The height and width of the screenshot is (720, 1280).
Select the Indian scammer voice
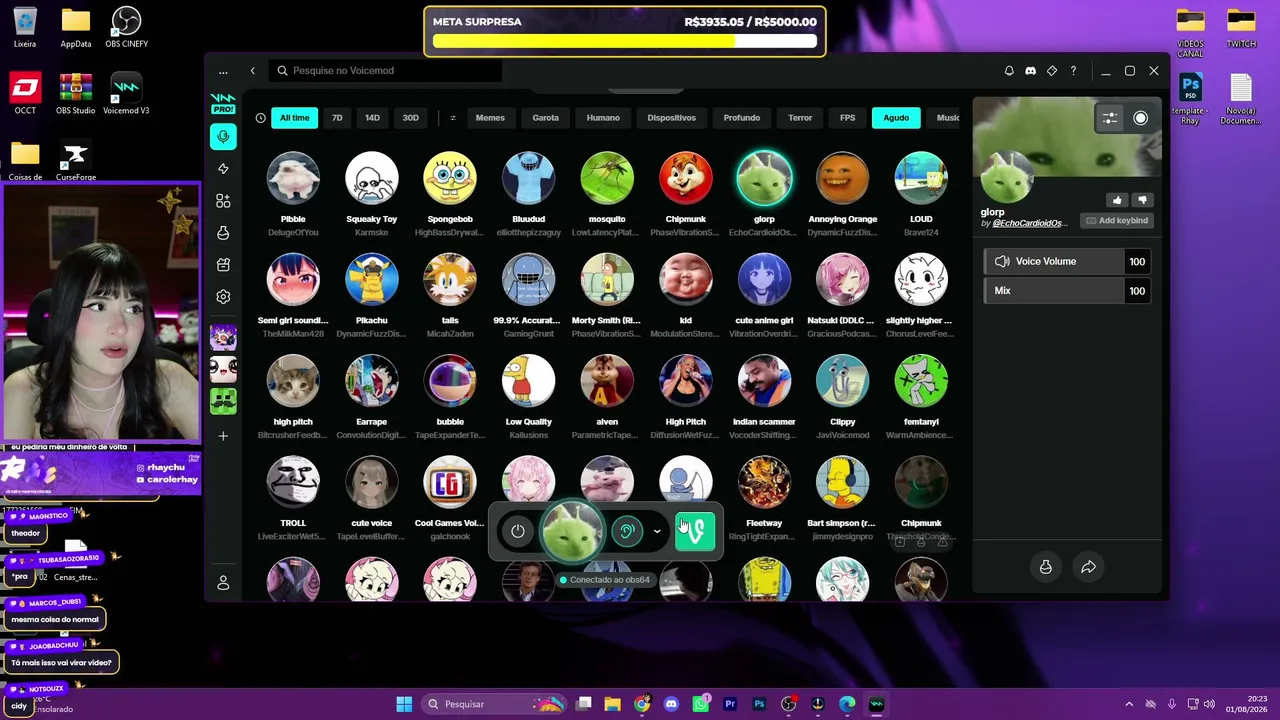[764, 381]
